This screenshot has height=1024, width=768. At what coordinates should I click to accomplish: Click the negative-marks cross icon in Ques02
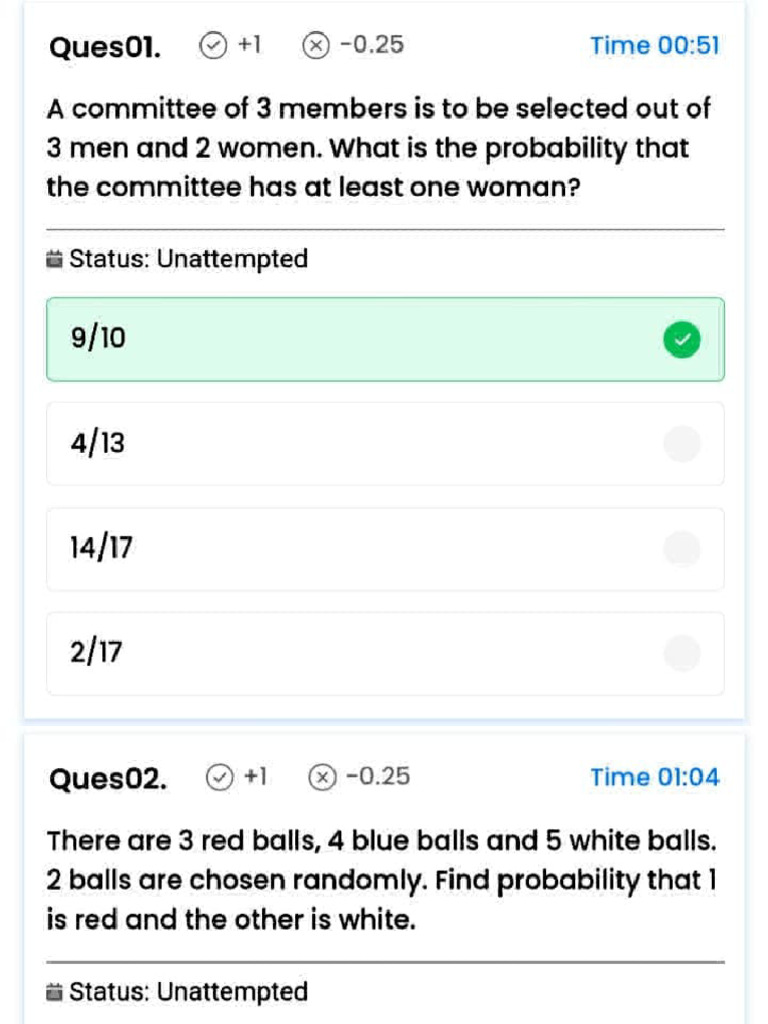321,777
